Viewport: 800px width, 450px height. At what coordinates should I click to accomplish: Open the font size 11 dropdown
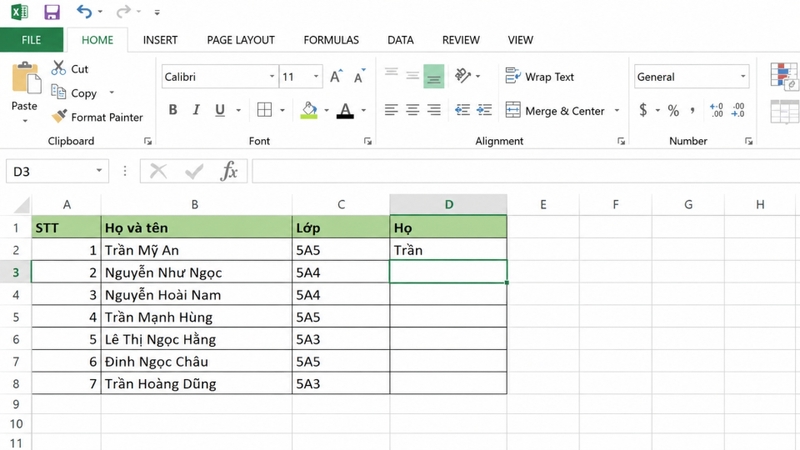(x=316, y=77)
